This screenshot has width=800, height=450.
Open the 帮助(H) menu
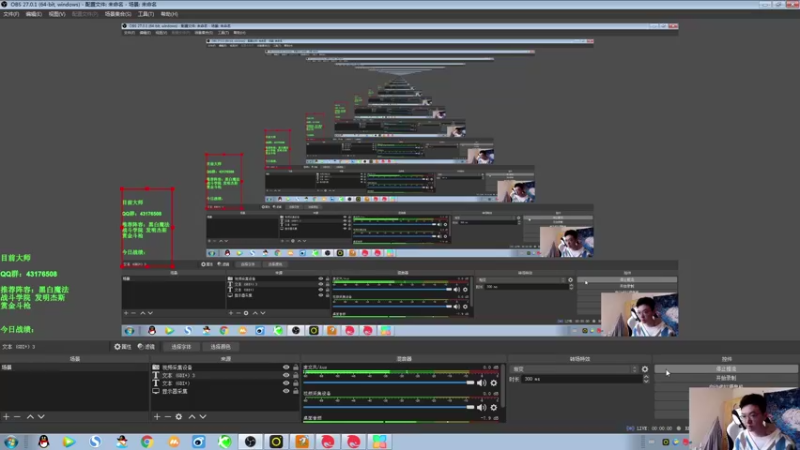169,14
